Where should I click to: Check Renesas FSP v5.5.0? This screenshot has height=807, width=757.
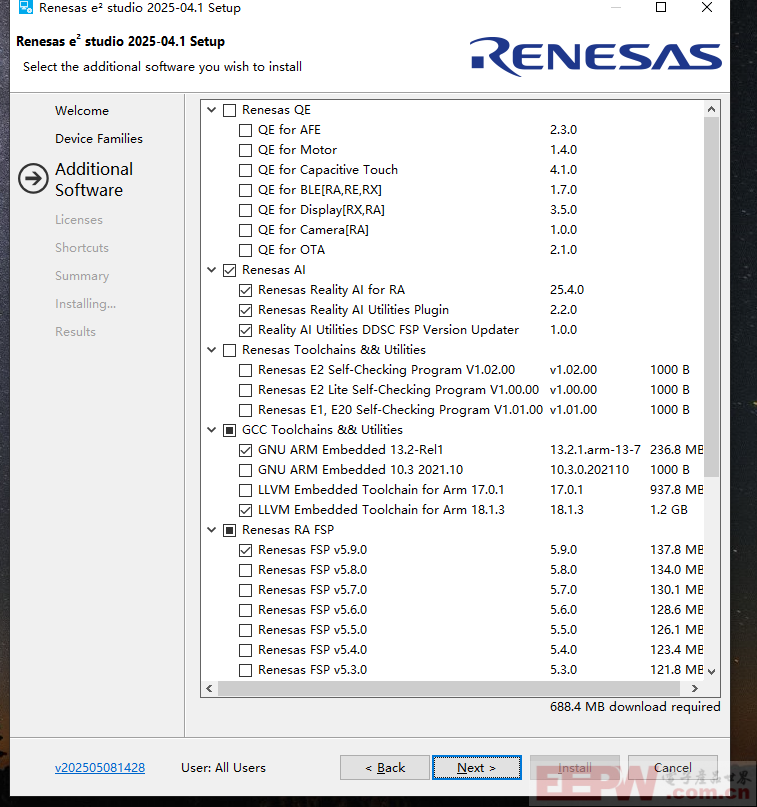(x=245, y=630)
